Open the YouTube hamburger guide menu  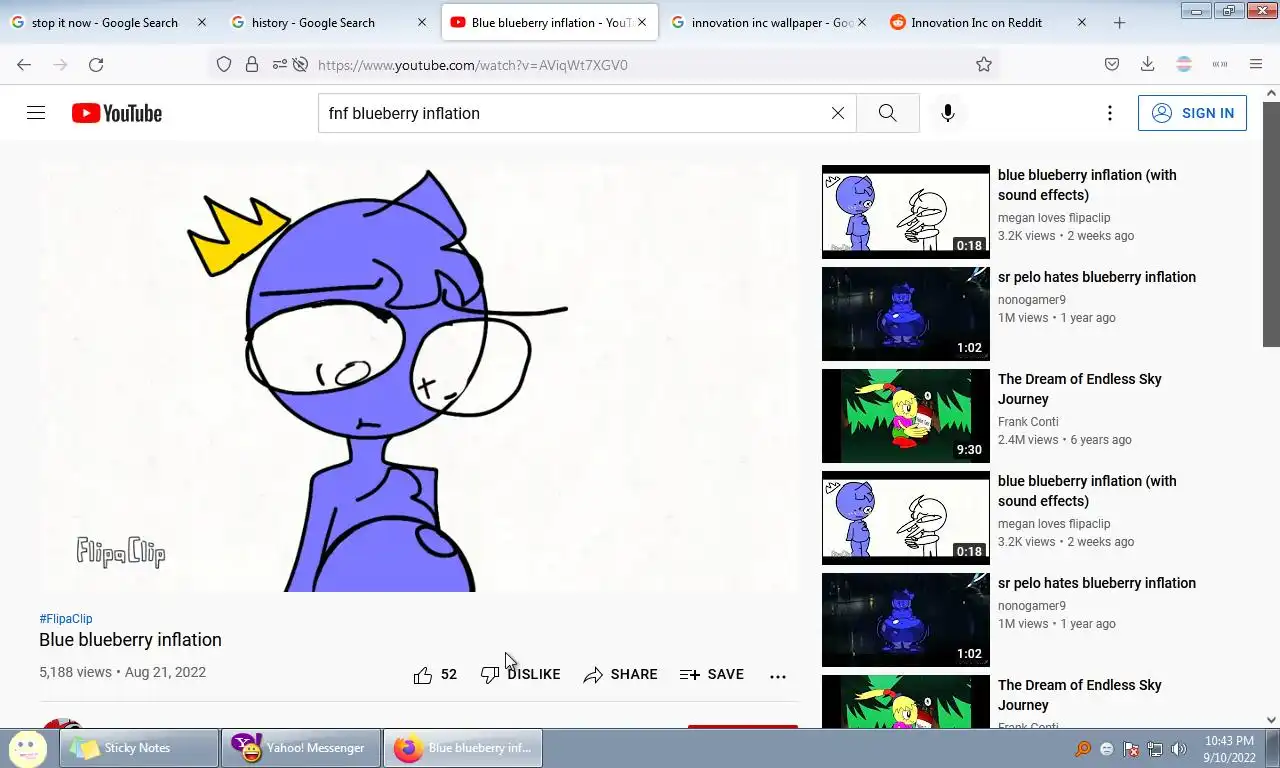(36, 113)
